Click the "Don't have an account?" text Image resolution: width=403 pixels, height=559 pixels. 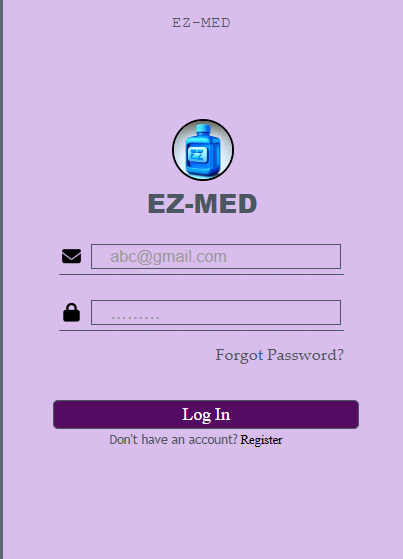click(173, 440)
